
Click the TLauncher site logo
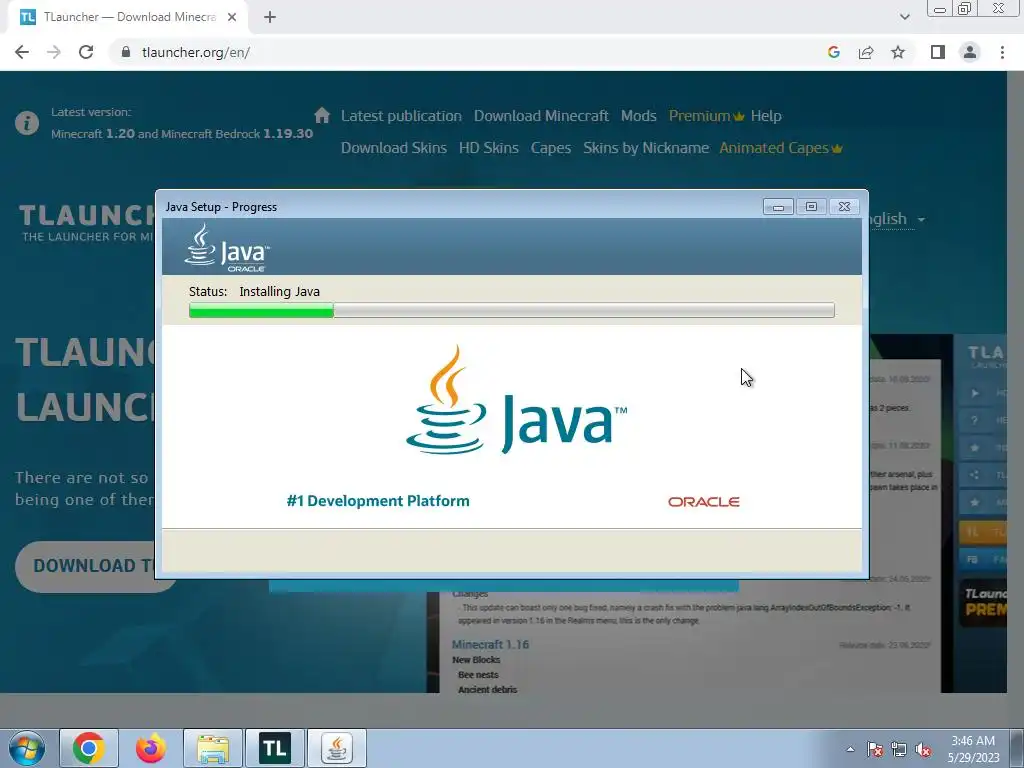[87, 222]
